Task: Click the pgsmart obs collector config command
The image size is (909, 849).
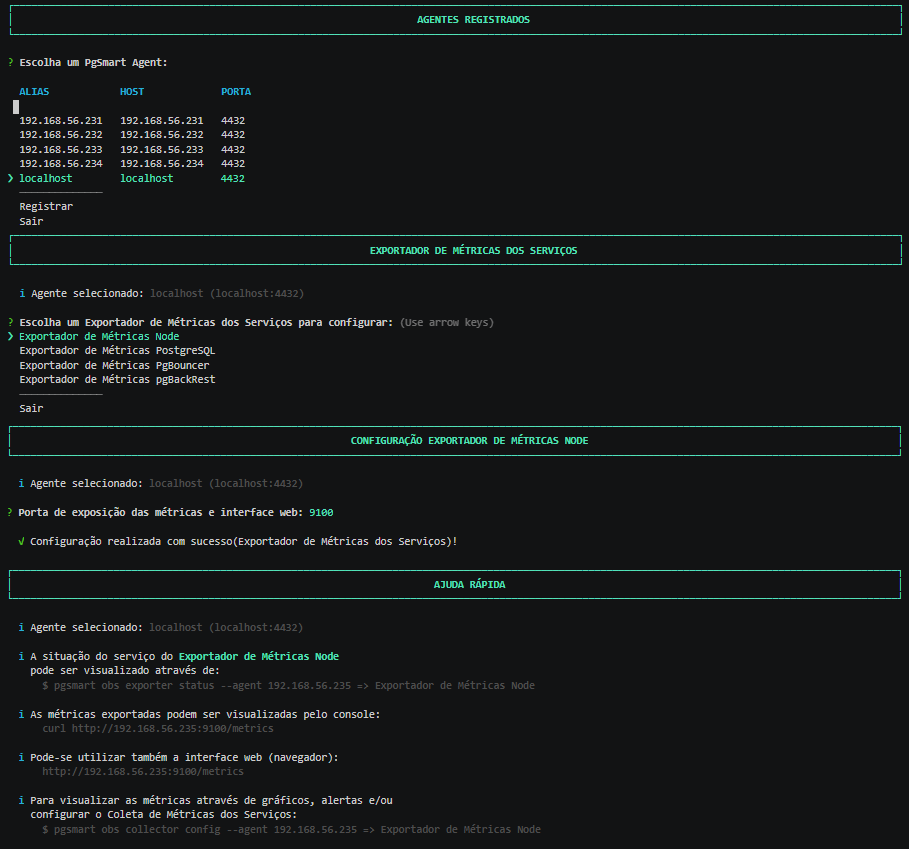Action: point(291,829)
